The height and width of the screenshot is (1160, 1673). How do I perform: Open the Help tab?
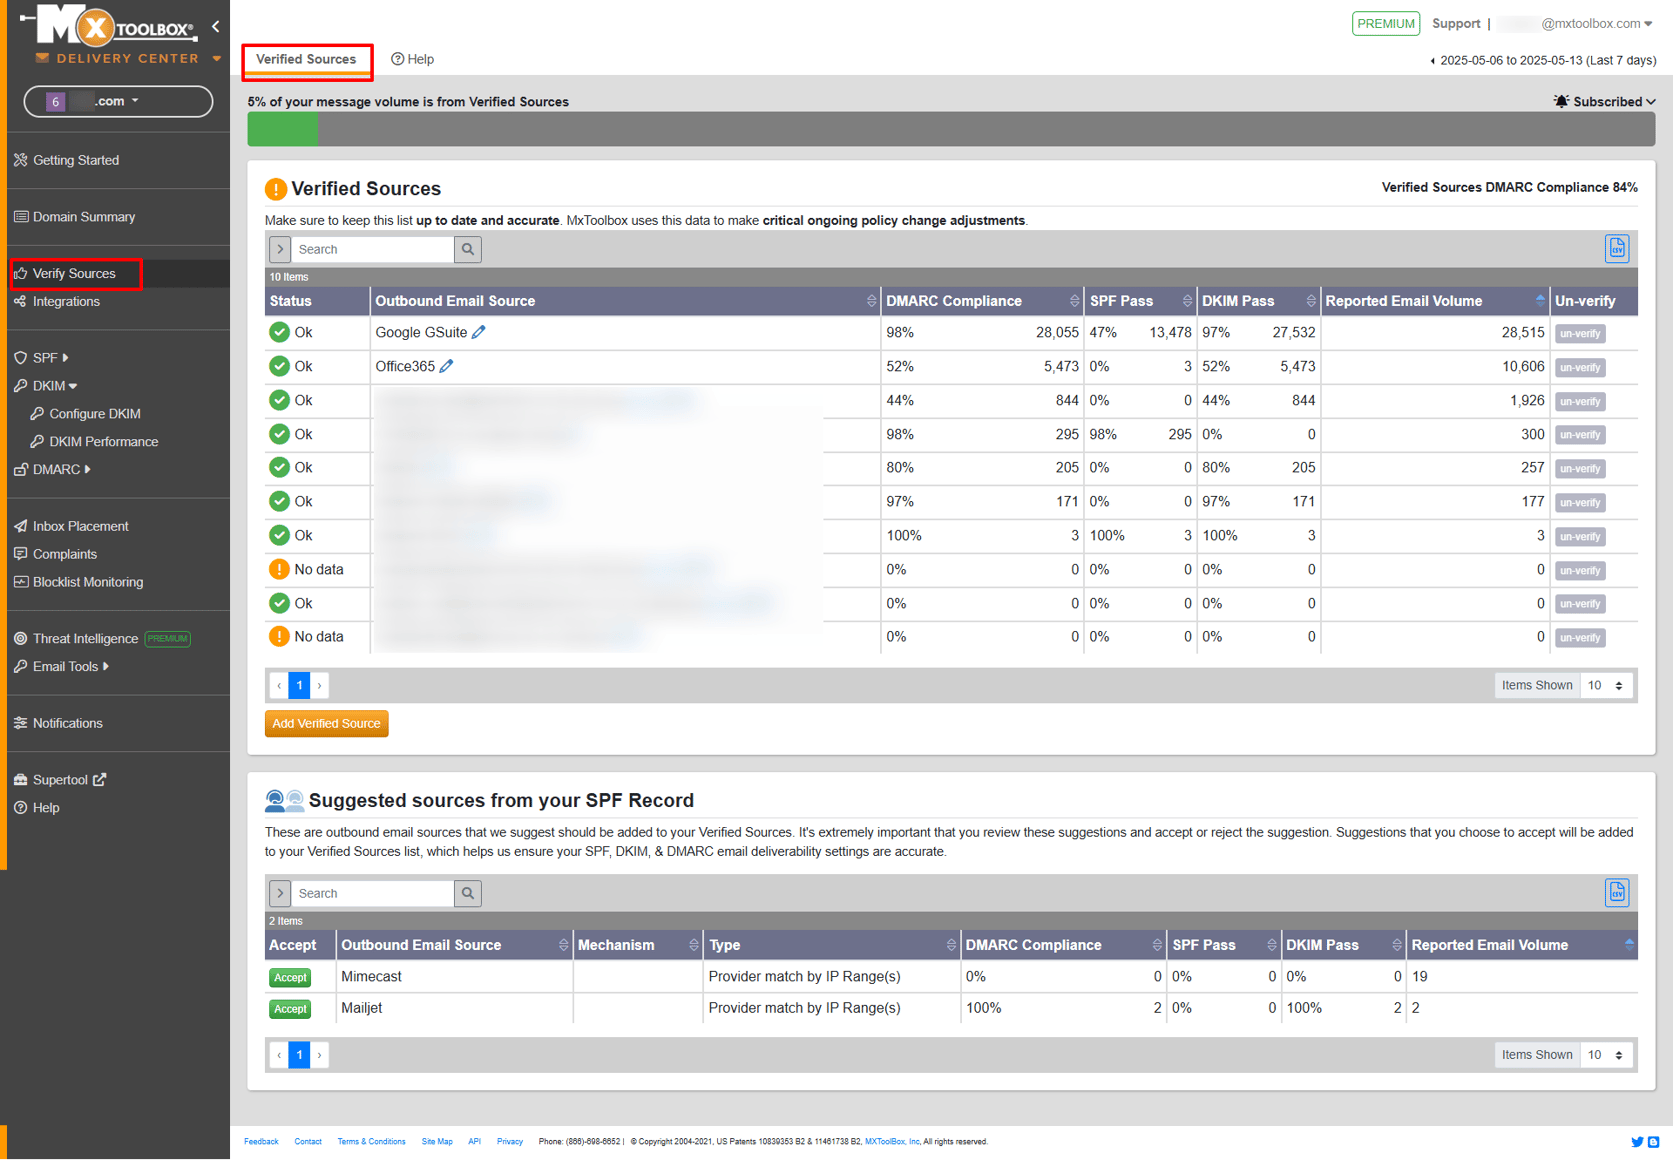coord(413,59)
